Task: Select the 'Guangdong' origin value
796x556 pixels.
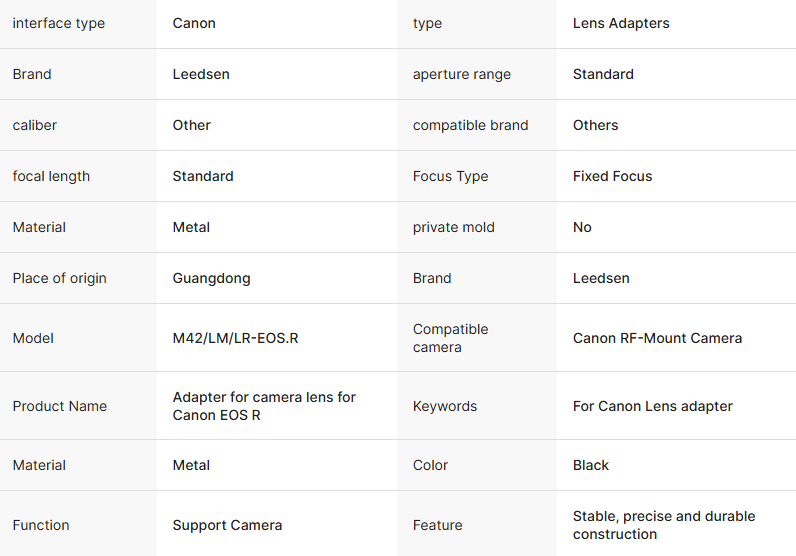Action: (x=211, y=278)
